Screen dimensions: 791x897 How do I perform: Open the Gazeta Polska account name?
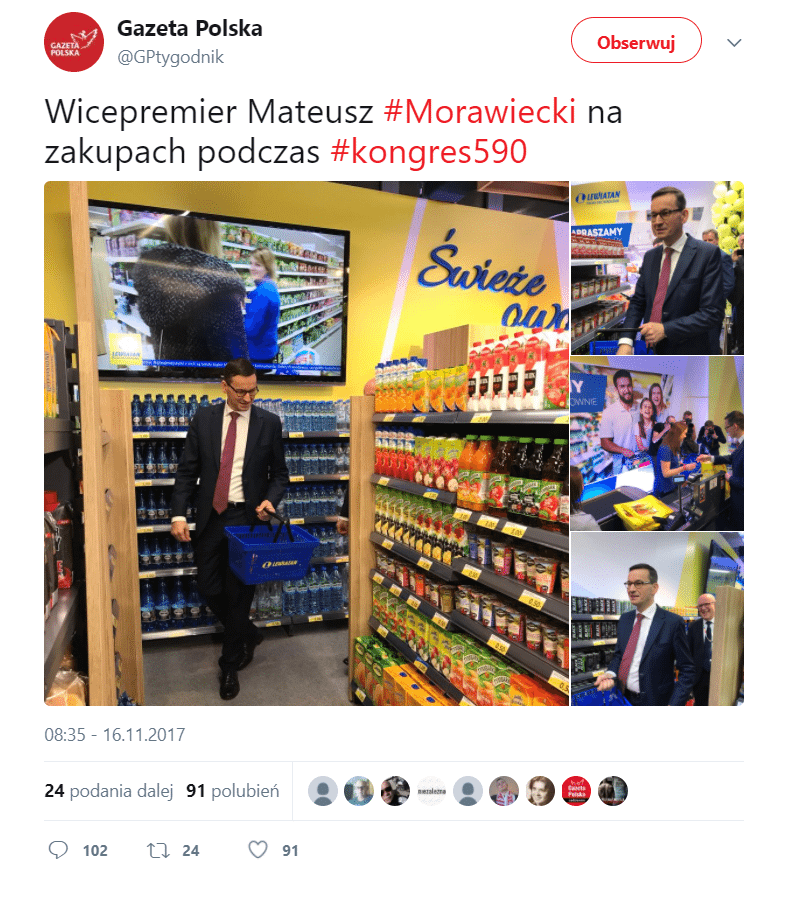click(190, 29)
